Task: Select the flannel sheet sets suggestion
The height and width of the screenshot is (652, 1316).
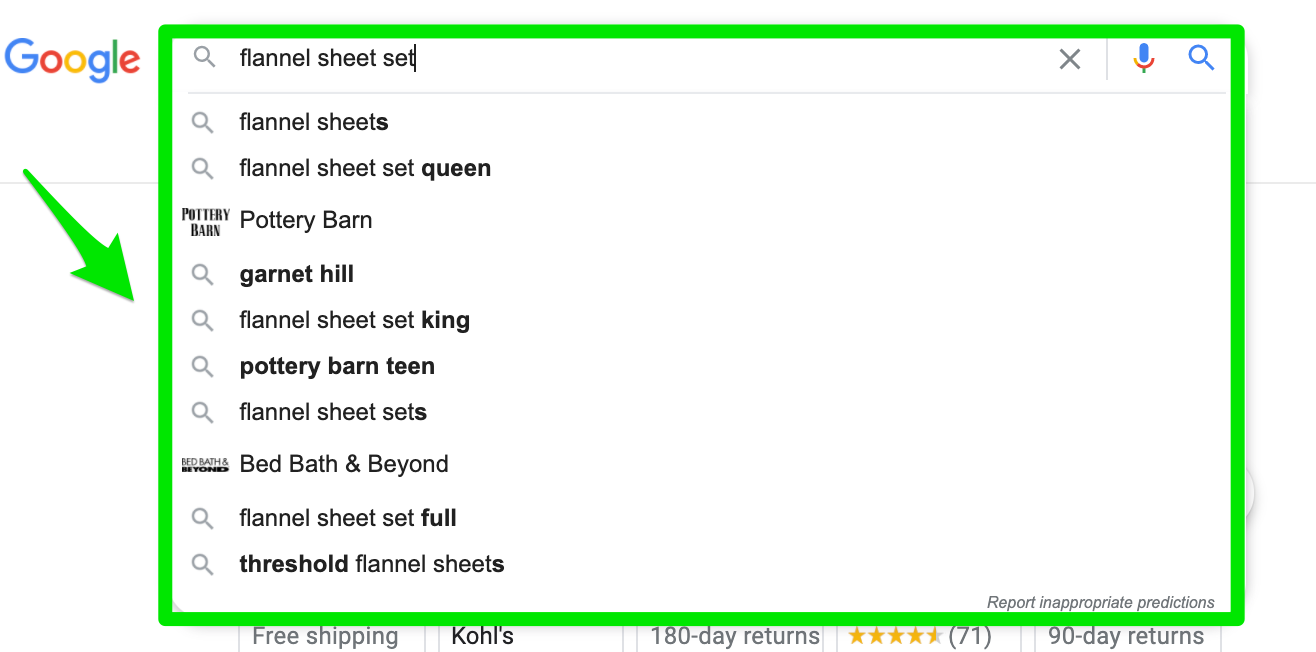Action: [333, 412]
